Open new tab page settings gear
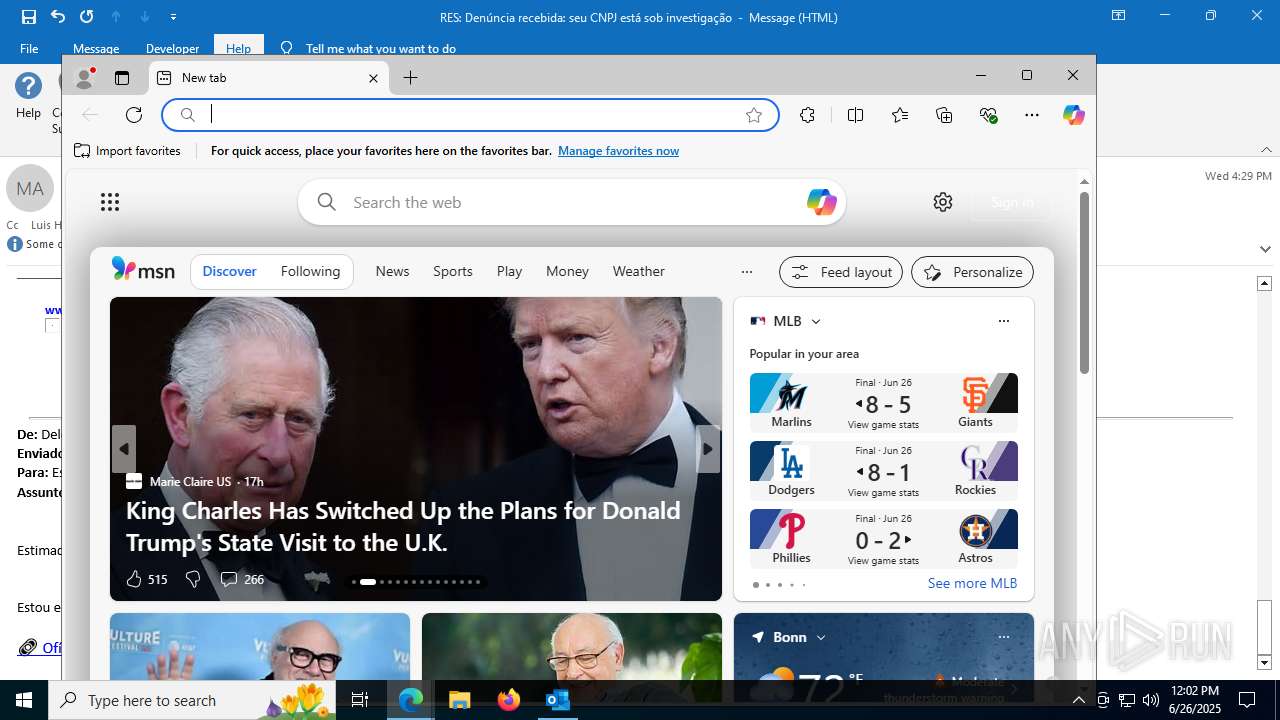Image resolution: width=1280 pixels, height=720 pixels. click(x=943, y=202)
